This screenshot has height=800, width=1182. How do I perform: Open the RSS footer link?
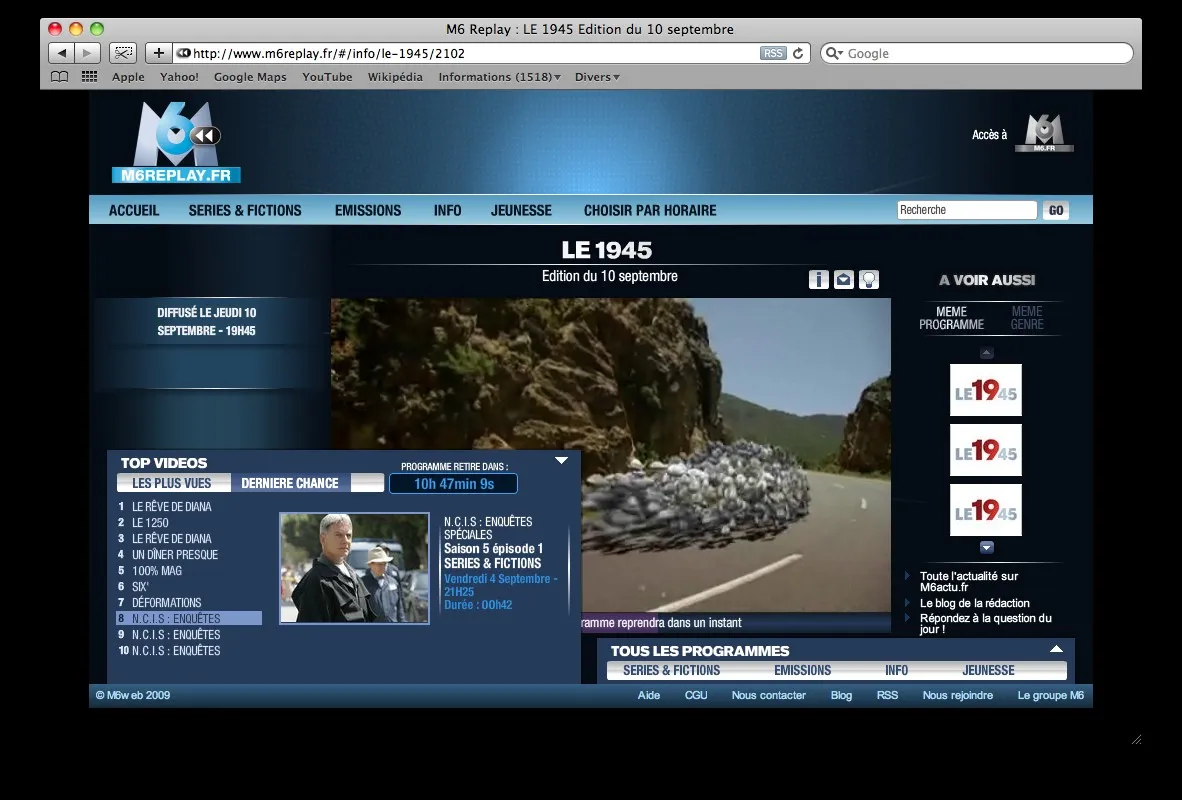[x=887, y=695]
